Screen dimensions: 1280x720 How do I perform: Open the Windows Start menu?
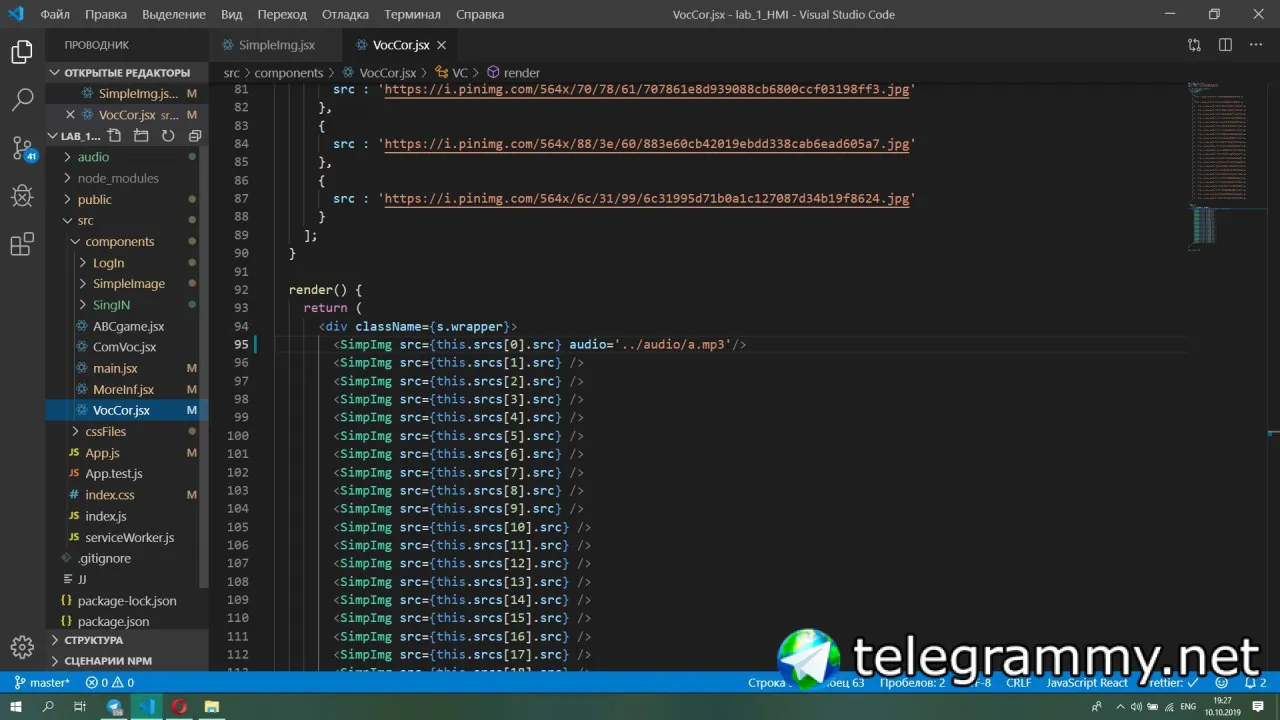pyautogui.click(x=16, y=707)
